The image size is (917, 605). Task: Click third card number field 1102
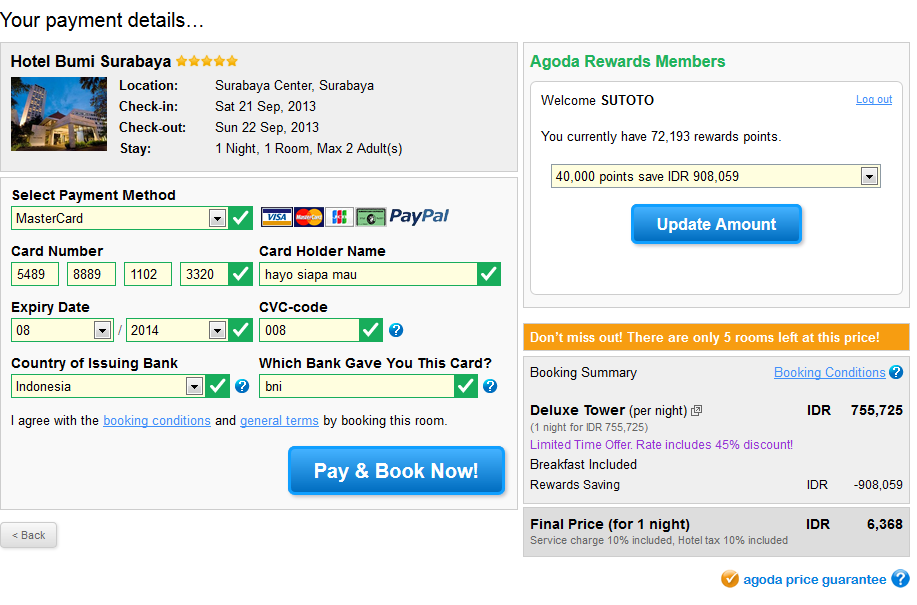pos(148,274)
